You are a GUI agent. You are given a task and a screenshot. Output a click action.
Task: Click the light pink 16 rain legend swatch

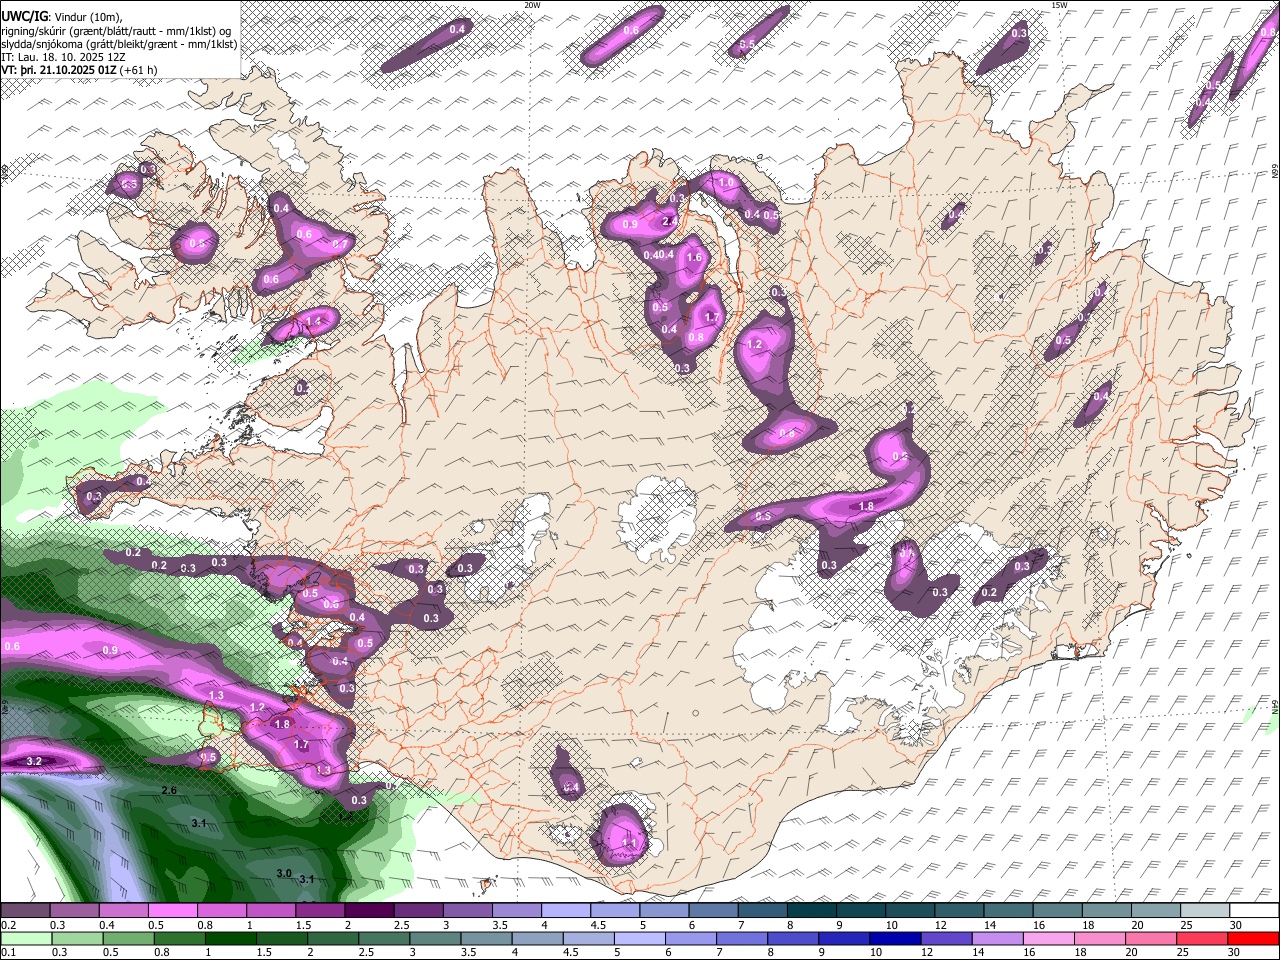[x=1050, y=938]
